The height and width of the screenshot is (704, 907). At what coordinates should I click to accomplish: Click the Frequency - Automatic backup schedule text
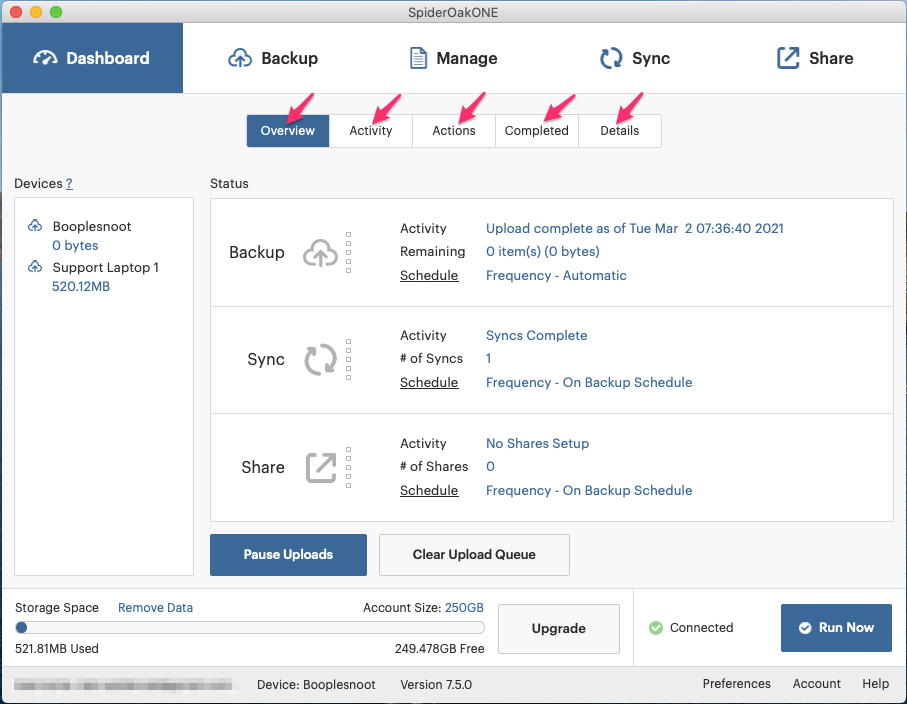(556, 275)
